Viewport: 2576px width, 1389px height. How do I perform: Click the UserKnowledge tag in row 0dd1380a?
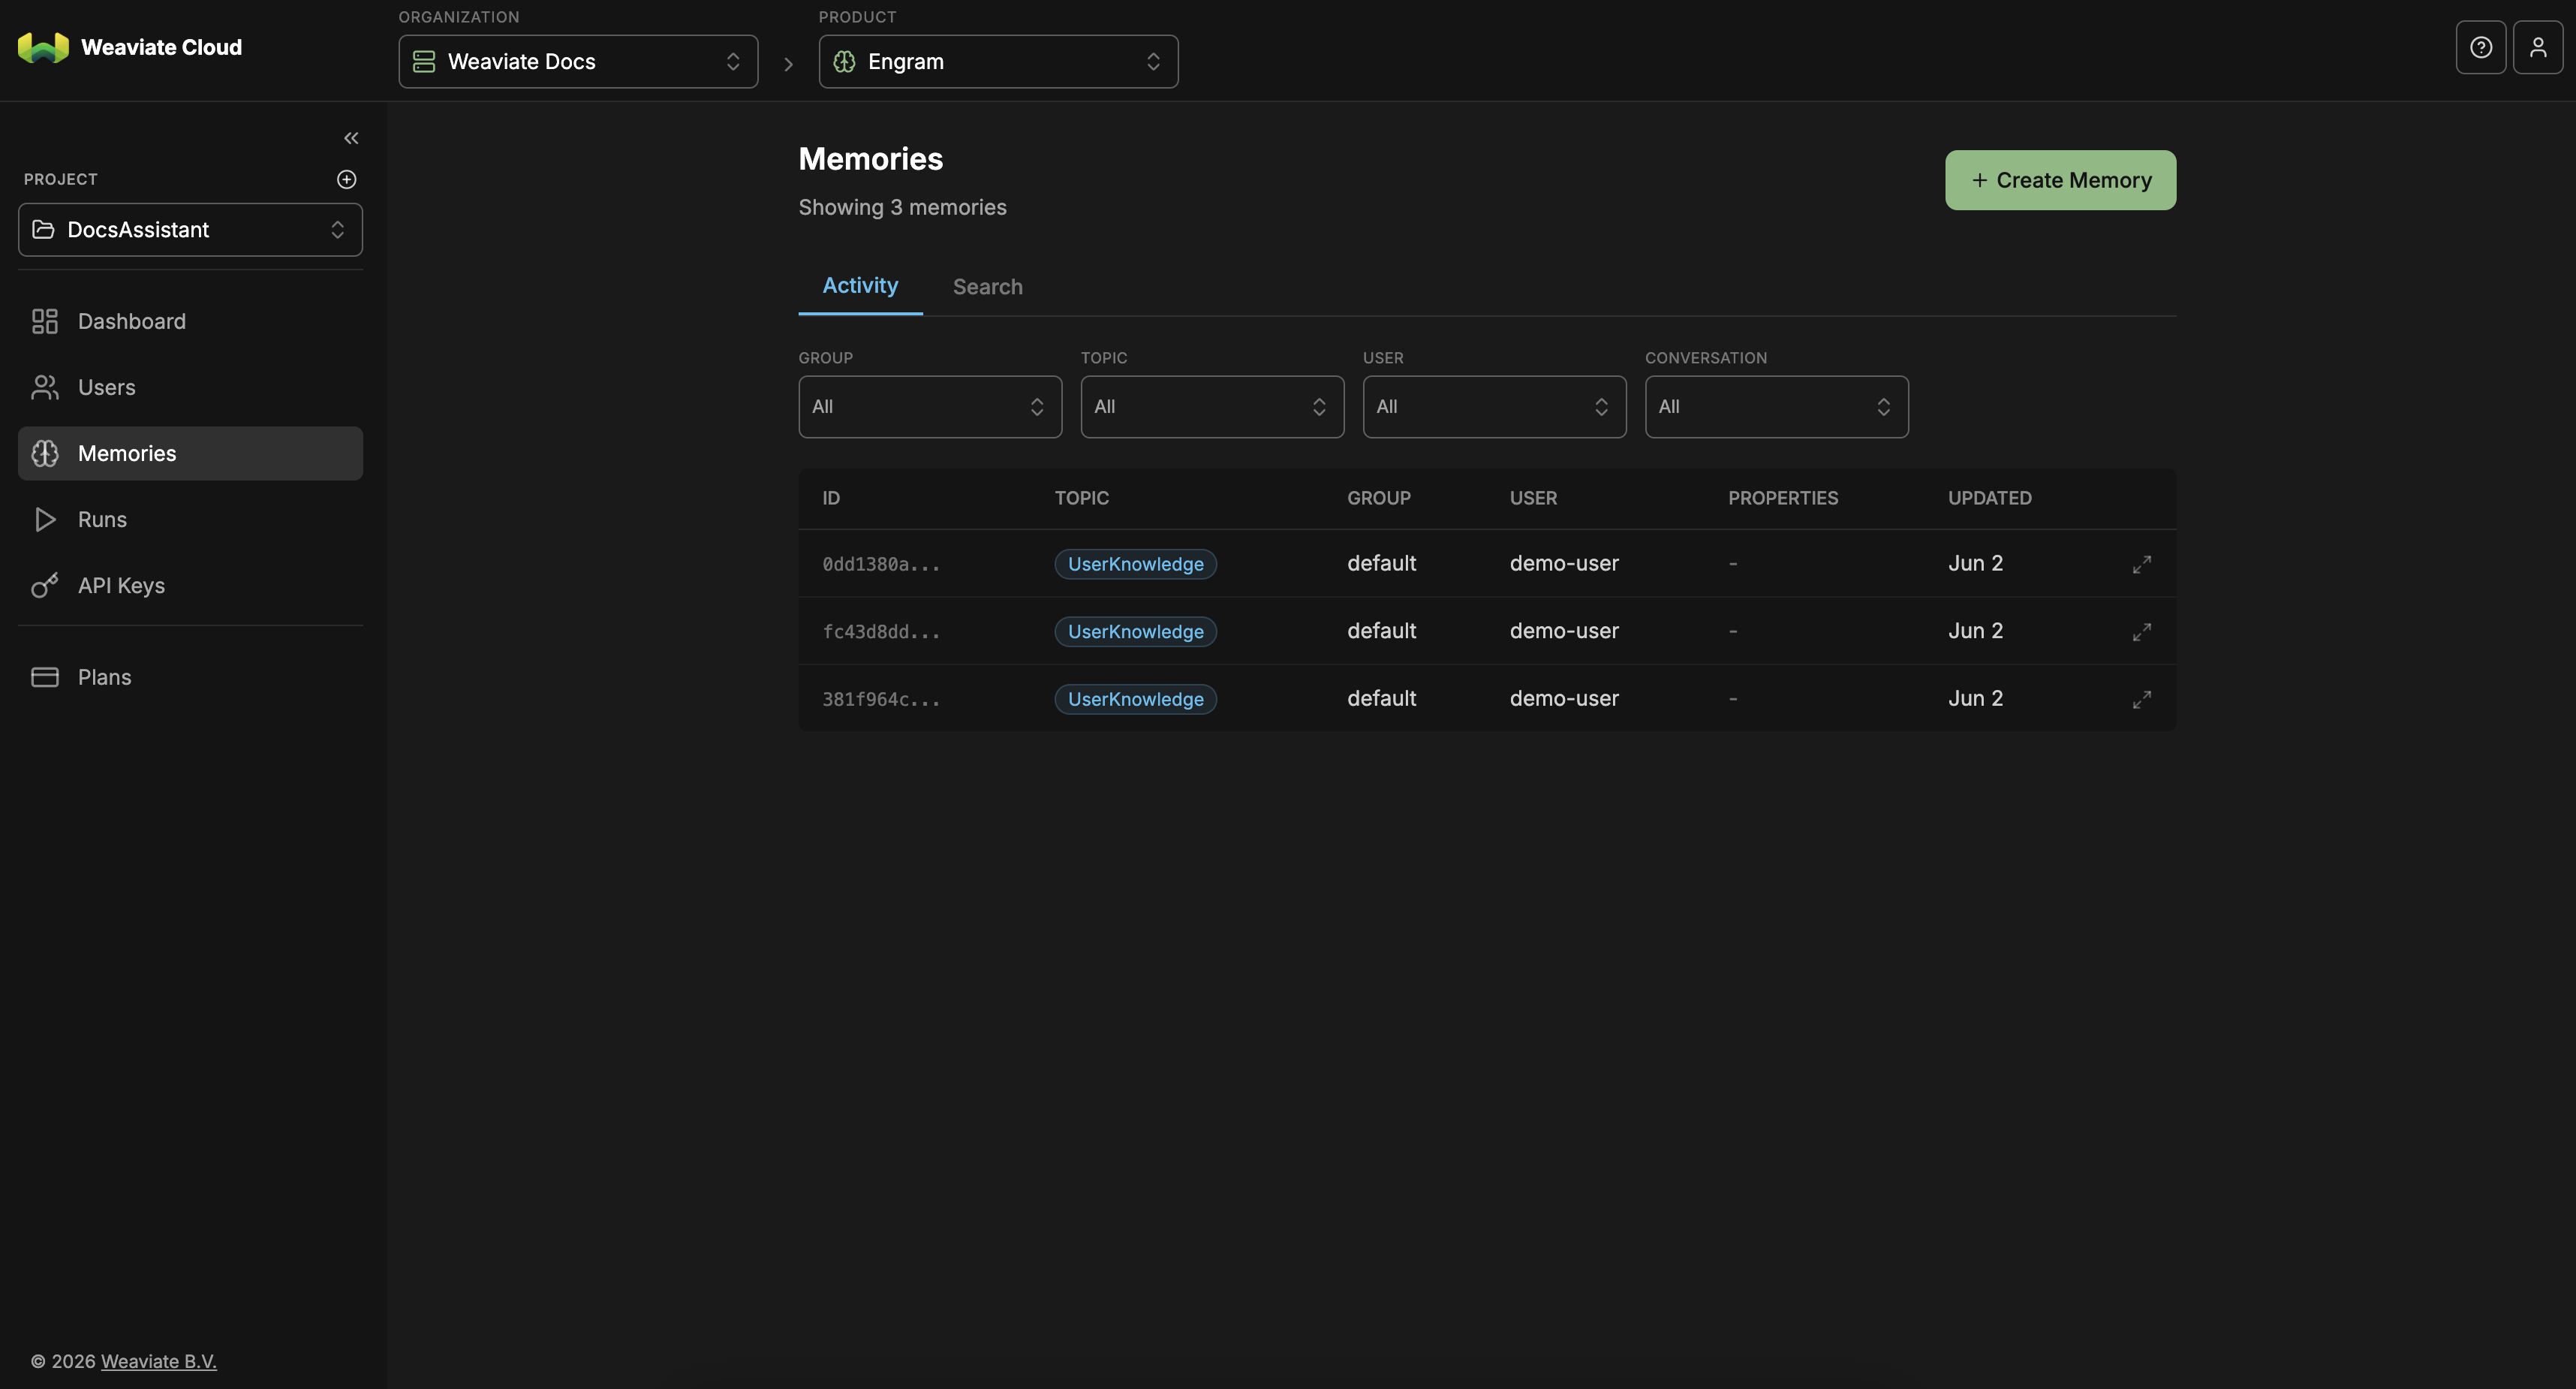coord(1135,564)
